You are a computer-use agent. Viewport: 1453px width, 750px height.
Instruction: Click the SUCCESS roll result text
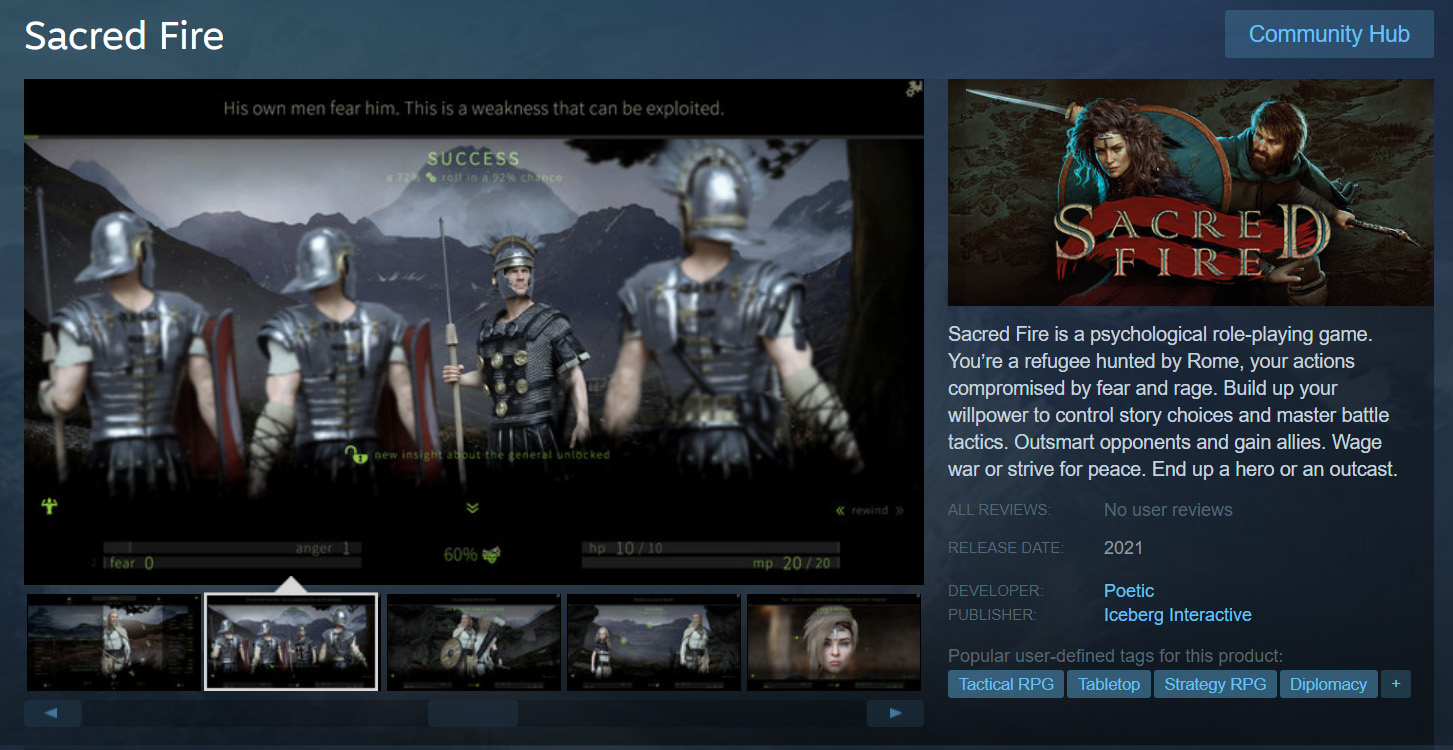[x=474, y=158]
